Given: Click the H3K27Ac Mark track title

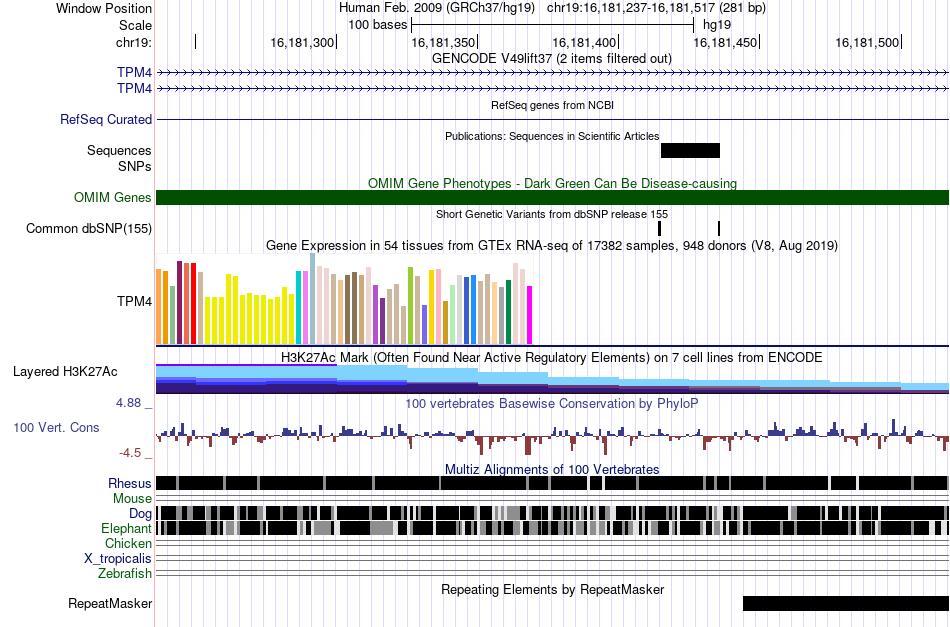Looking at the screenshot, I should pyautogui.click(x=552, y=357).
